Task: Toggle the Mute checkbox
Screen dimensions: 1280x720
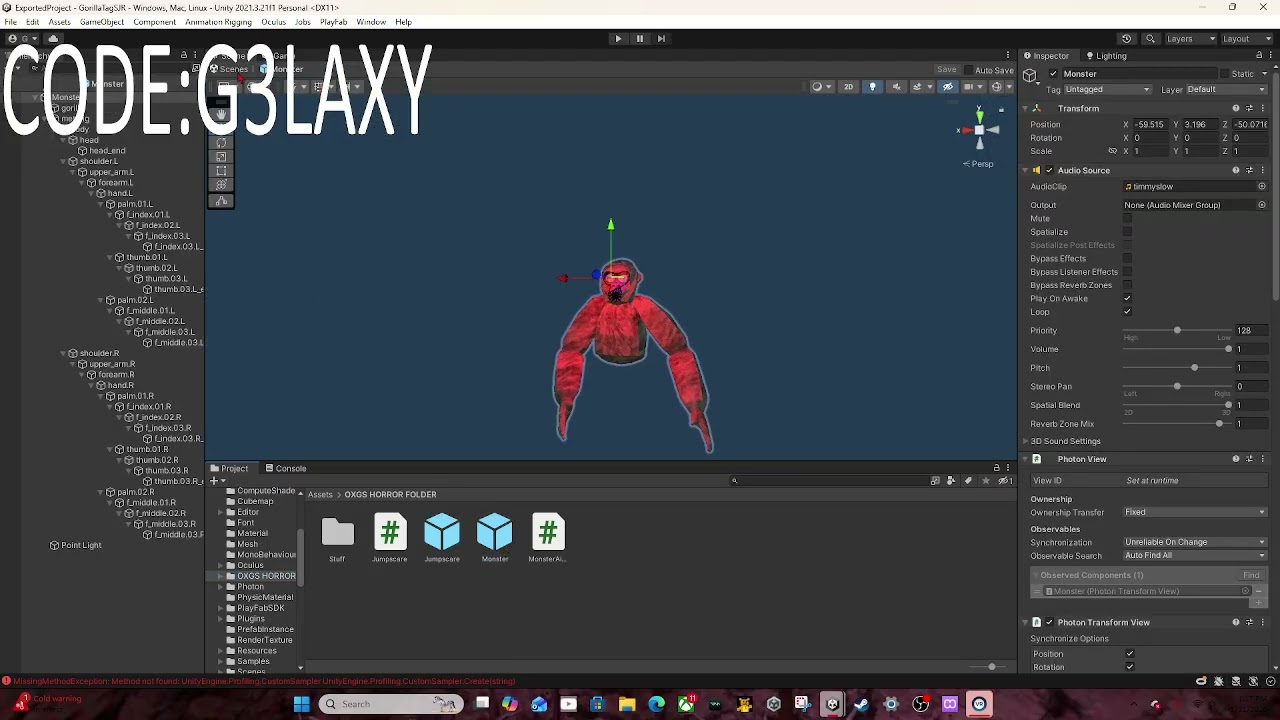Action: (x=1128, y=218)
